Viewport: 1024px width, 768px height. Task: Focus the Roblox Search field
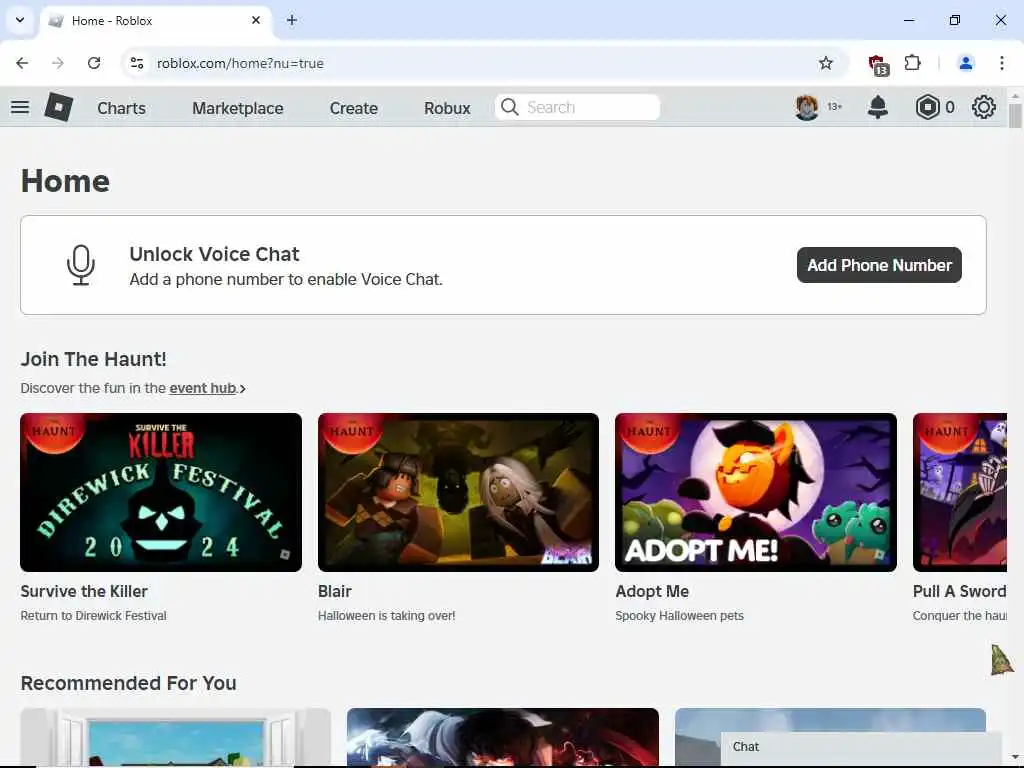[x=578, y=107]
